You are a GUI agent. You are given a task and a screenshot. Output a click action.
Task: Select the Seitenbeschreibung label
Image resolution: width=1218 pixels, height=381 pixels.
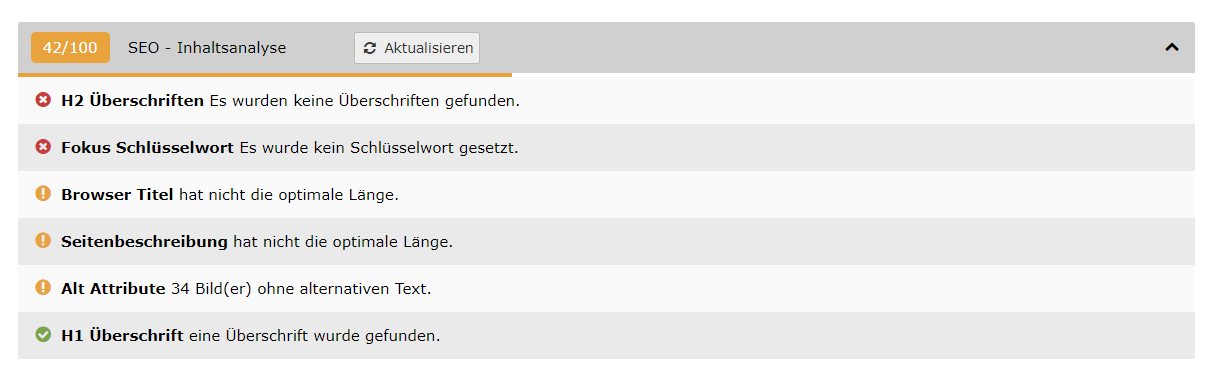[144, 242]
